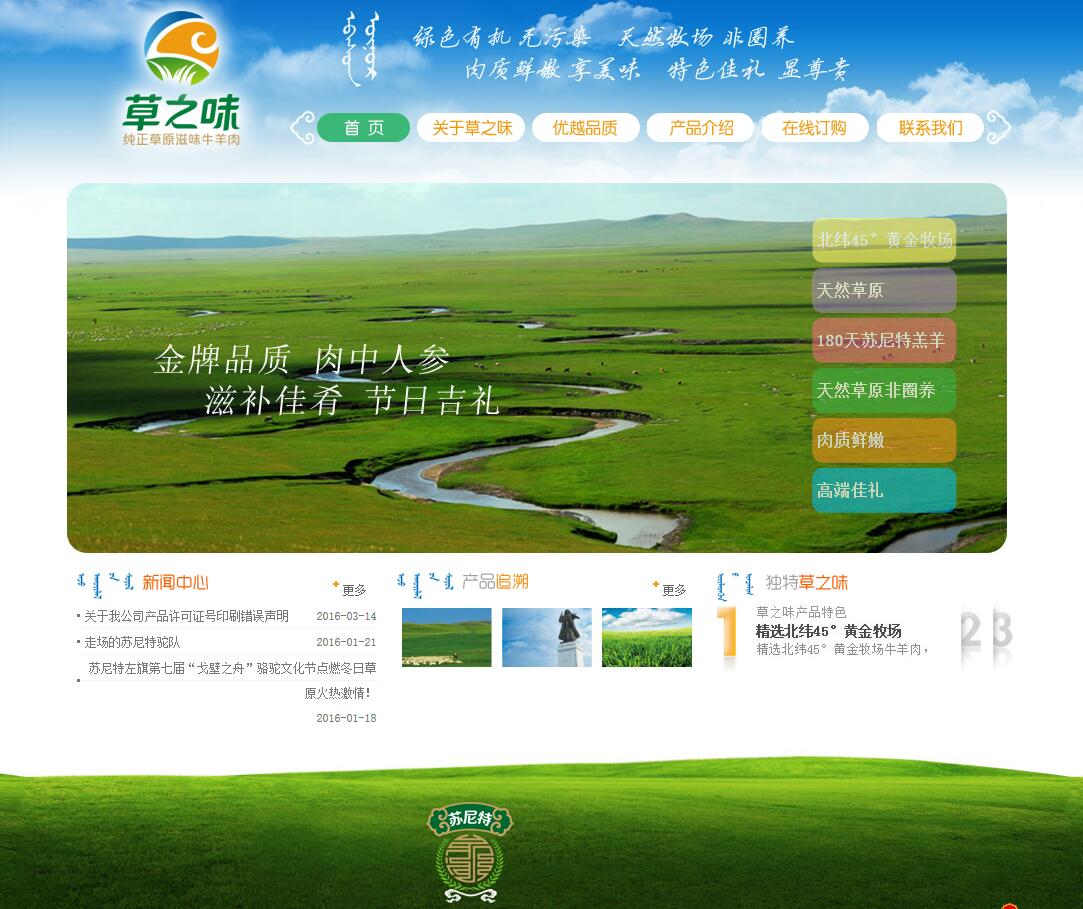Screen dimensions: 1083x909
Task: Go to the 关于草之味 menu item
Action: 471,128
